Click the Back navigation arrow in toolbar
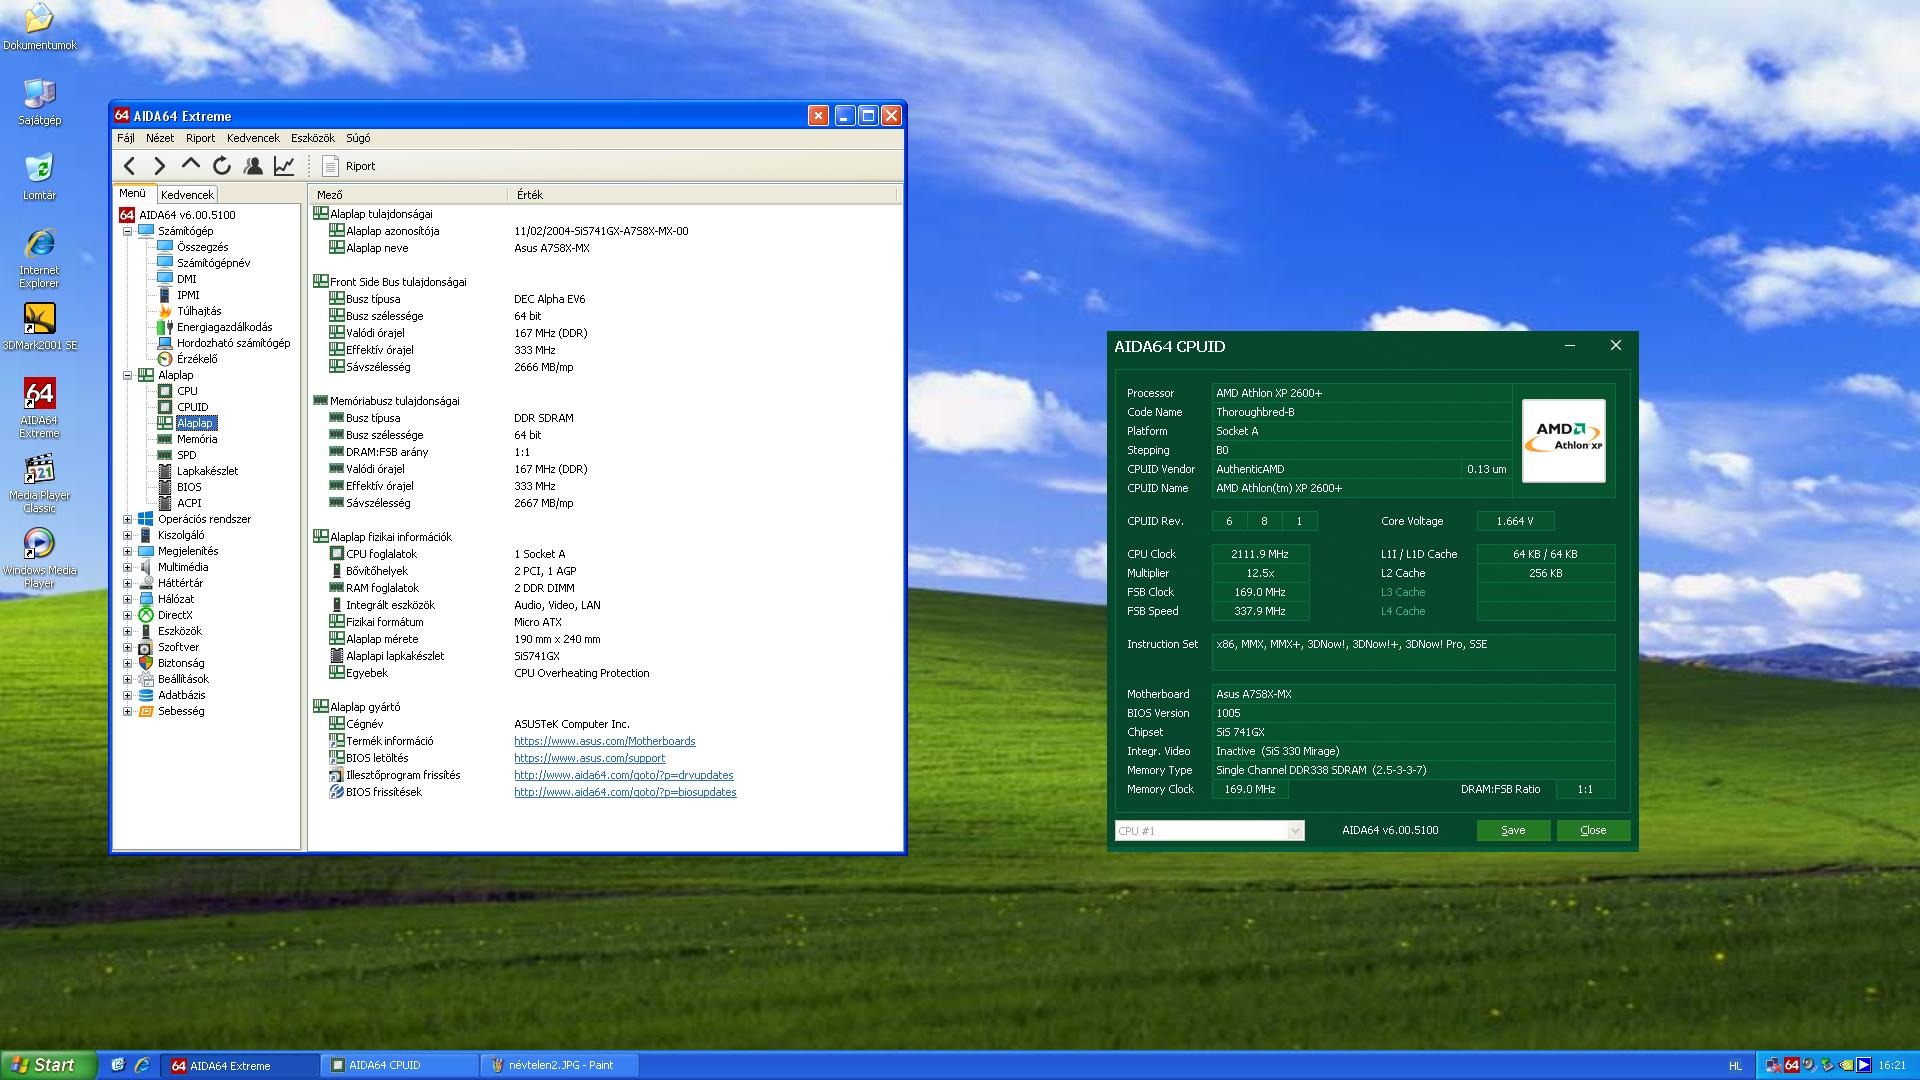This screenshot has height=1080, width=1920. [x=129, y=166]
